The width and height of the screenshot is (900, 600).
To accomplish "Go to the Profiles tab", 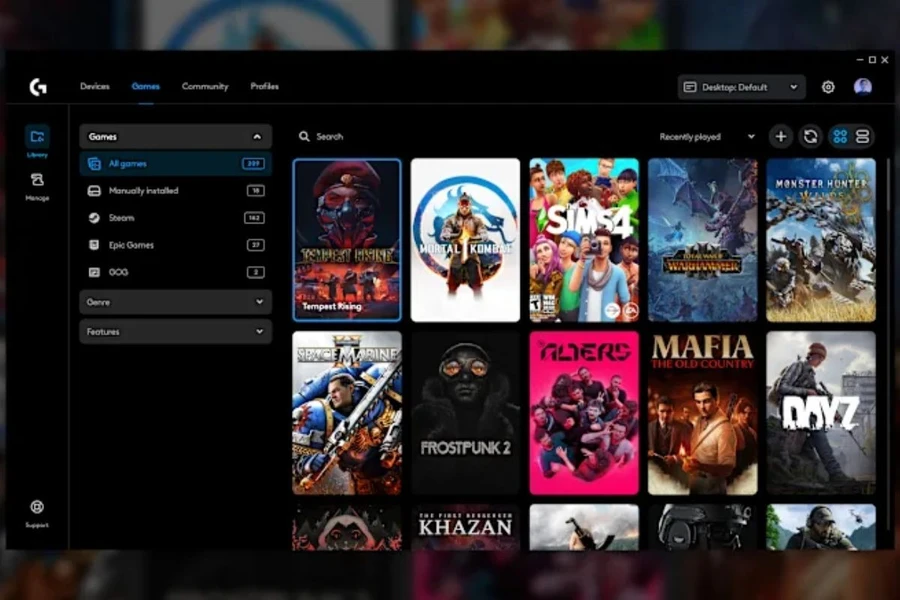I will 265,87.
